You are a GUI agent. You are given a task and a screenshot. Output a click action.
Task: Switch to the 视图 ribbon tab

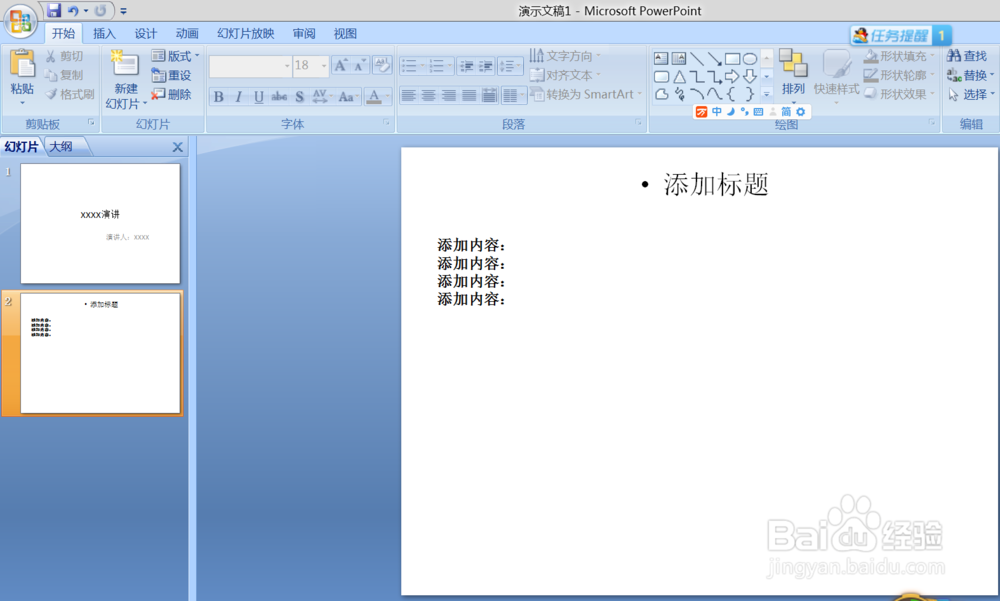pyautogui.click(x=345, y=34)
